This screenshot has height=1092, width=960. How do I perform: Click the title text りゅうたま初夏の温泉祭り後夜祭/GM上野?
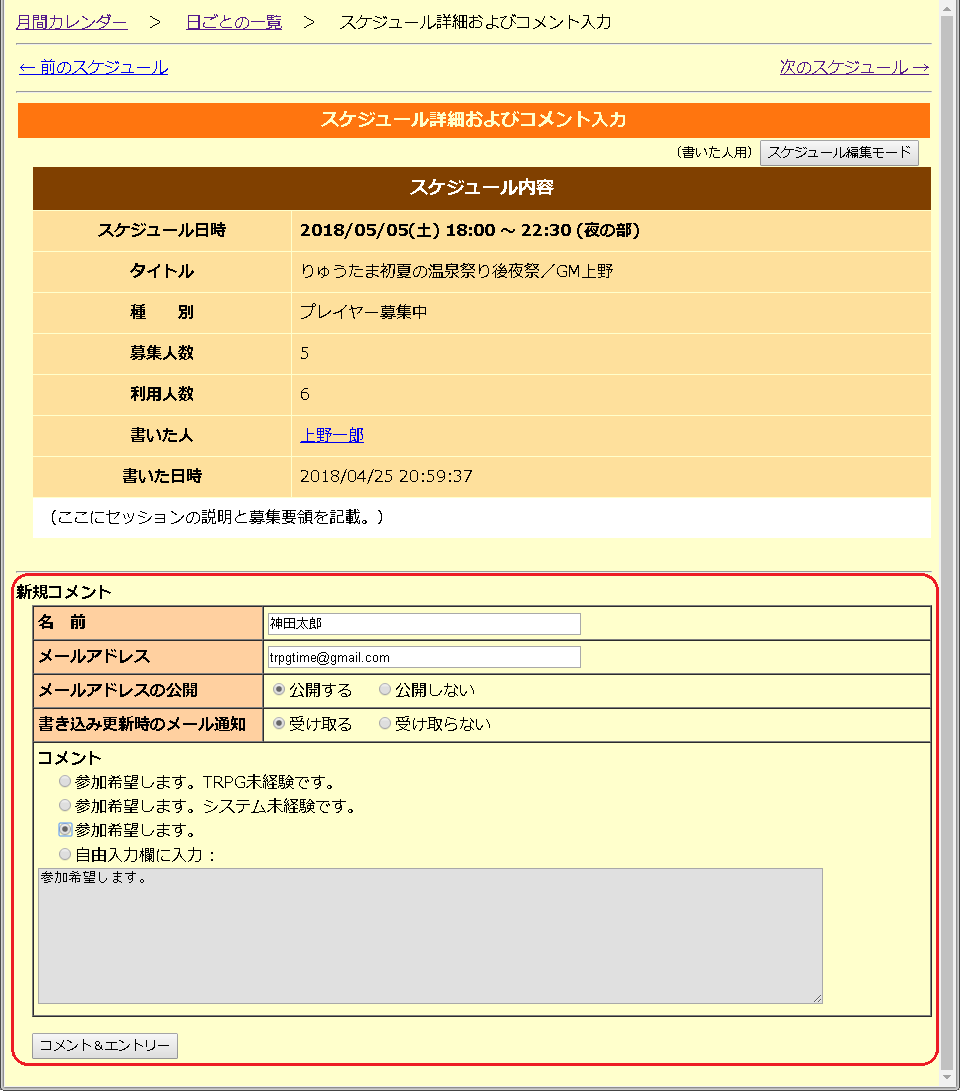point(456,272)
